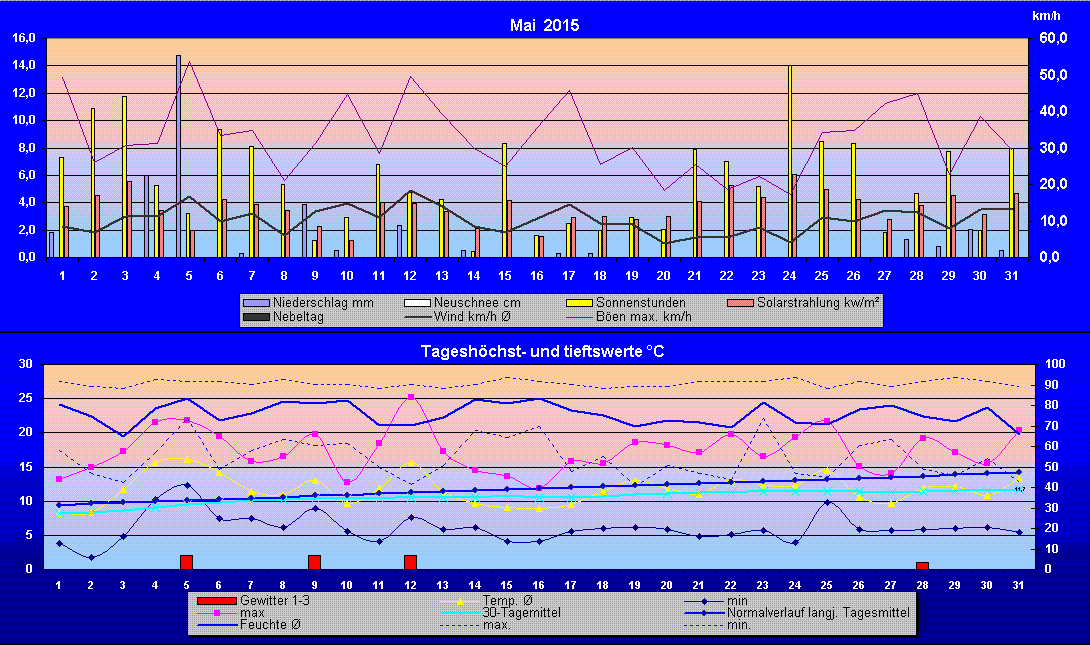Select the Normalverlauf langj. Tagesmittel legend entry
Viewport: 1090px width, 645px height.
797,611
